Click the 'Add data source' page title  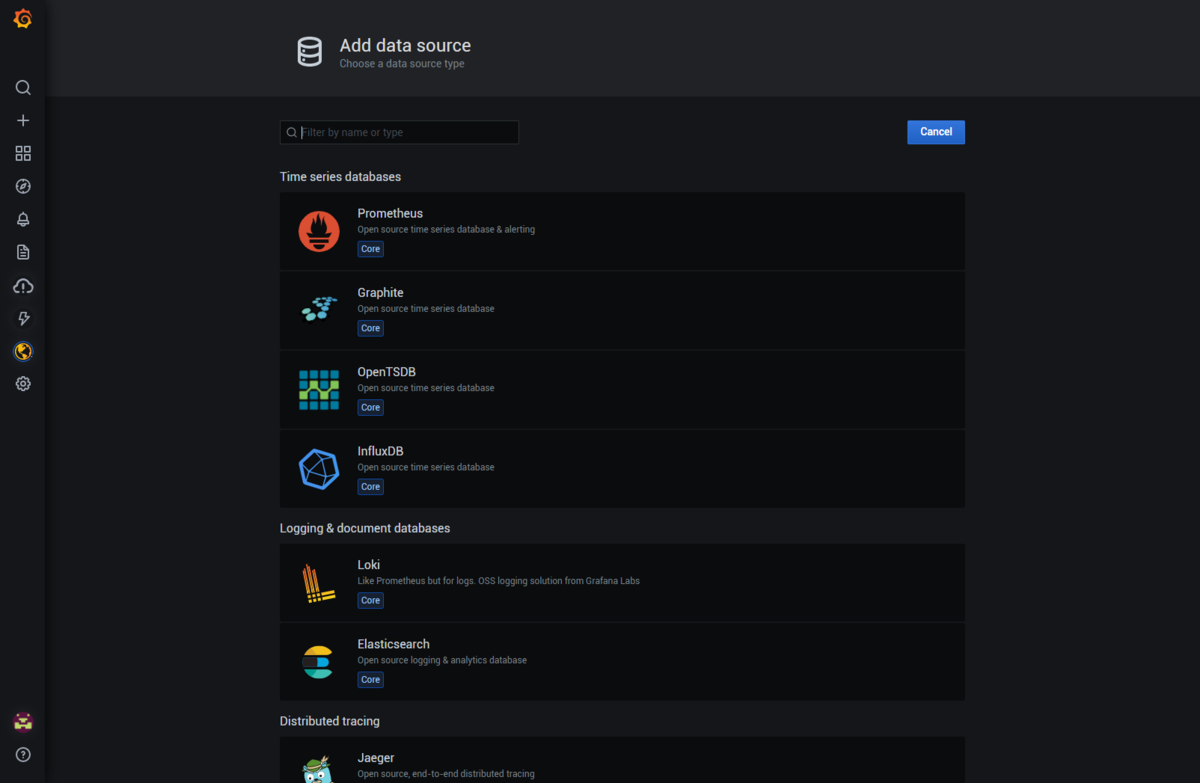405,45
